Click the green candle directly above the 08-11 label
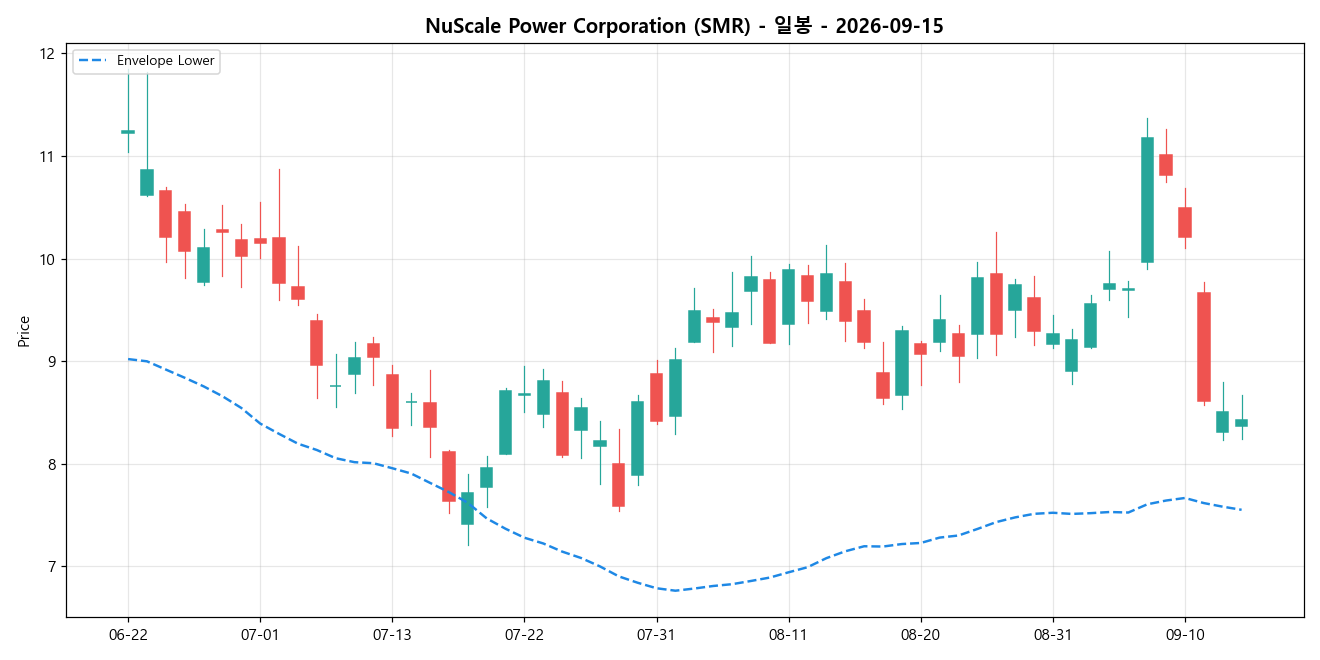The height and width of the screenshot is (660, 1320). (788, 296)
